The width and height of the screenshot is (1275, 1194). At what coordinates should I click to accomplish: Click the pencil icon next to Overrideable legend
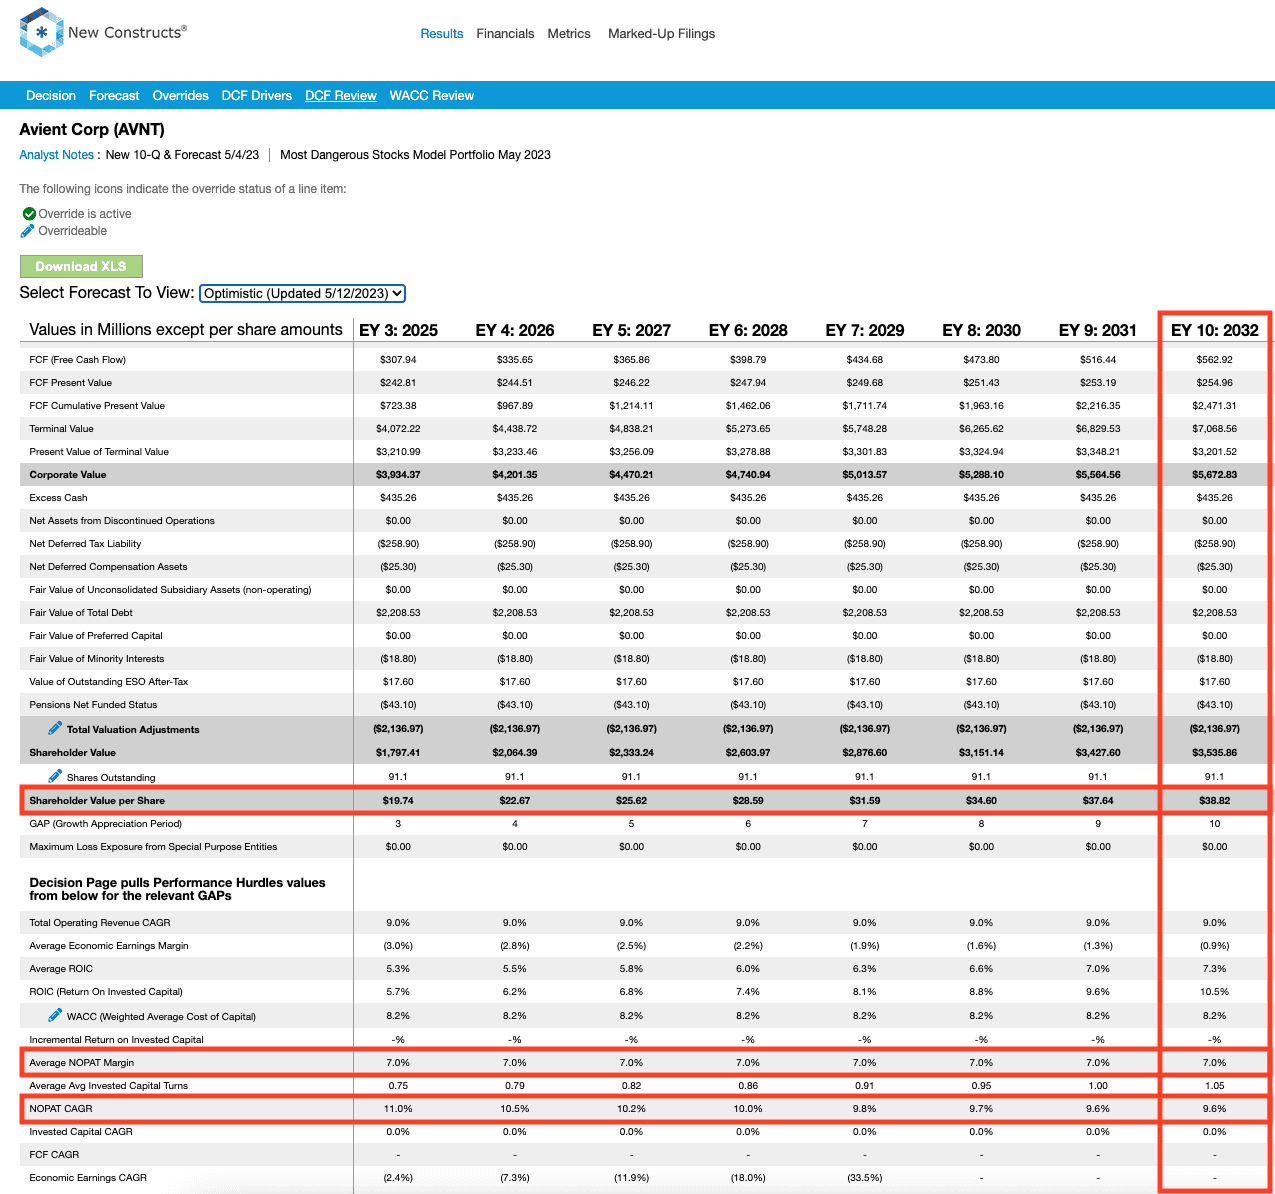coord(27,231)
